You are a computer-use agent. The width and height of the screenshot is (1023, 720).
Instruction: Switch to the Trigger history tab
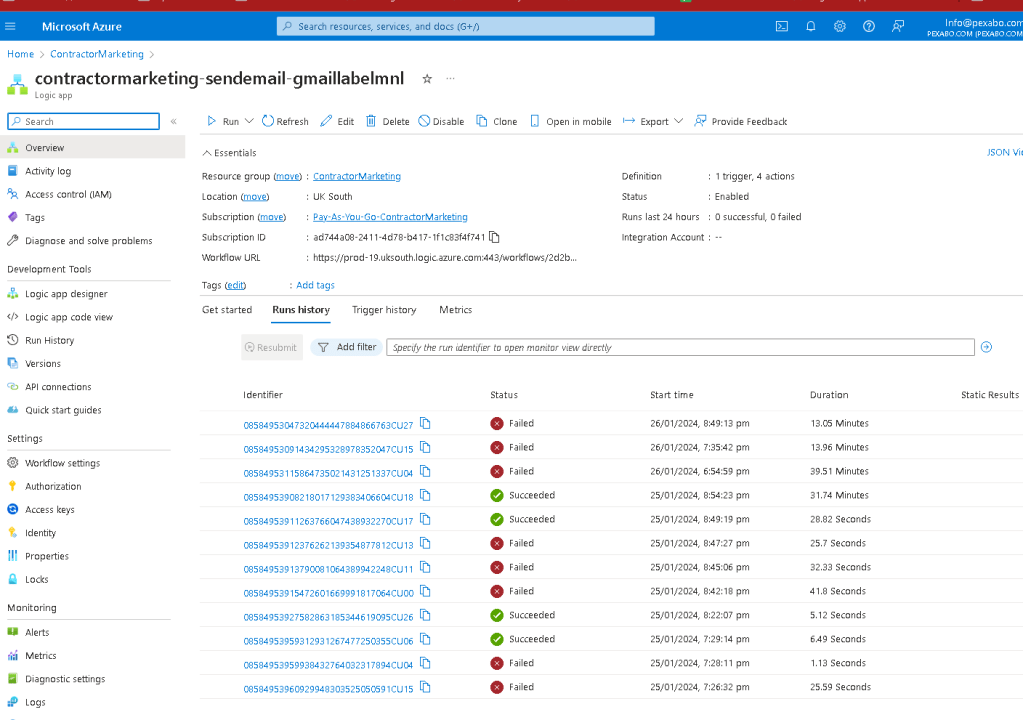[384, 310]
